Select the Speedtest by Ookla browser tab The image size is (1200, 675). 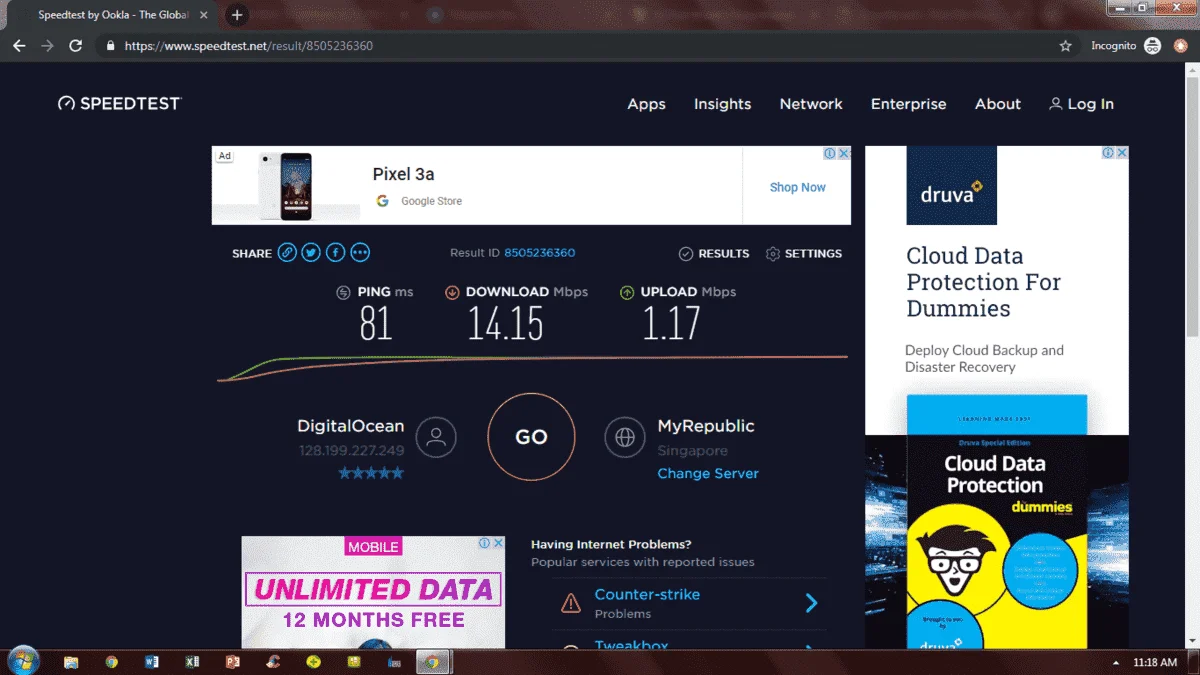(x=112, y=15)
